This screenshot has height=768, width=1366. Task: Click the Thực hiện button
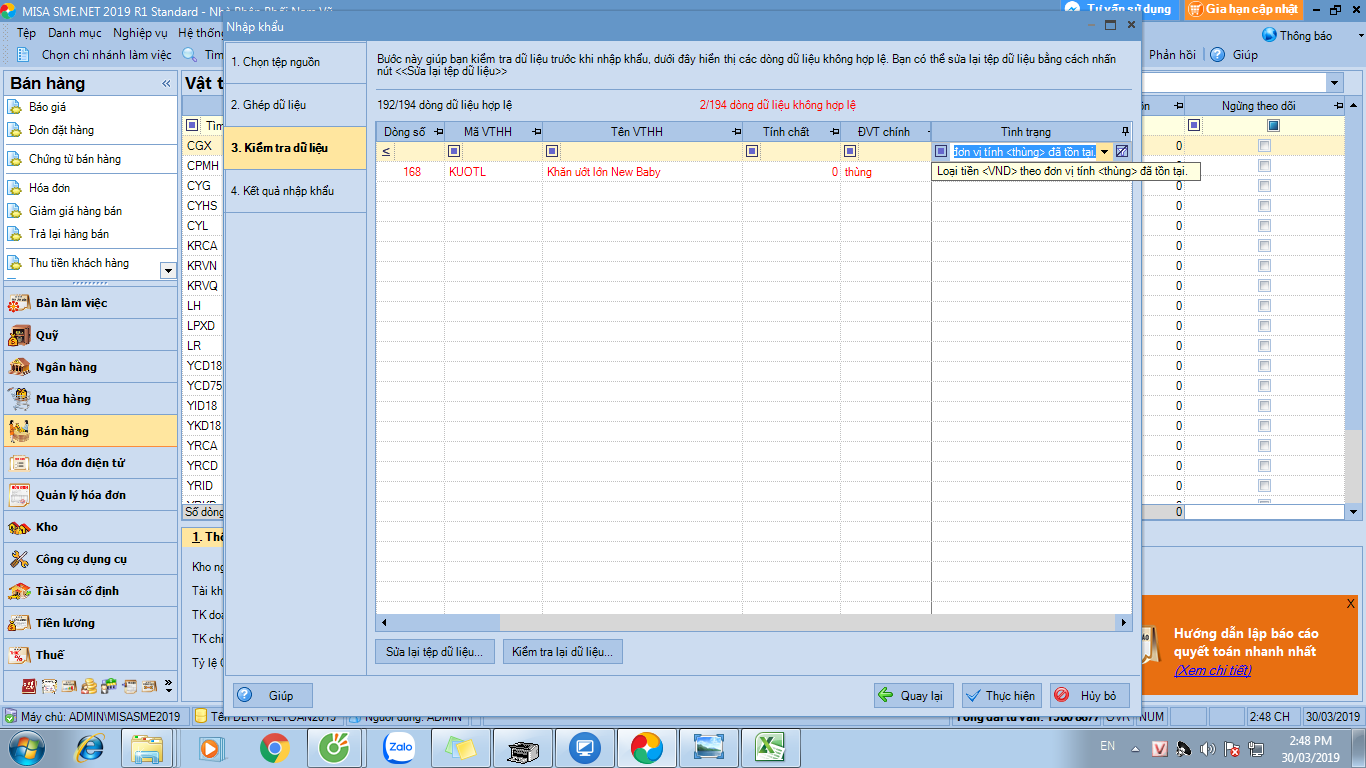(x=1001, y=696)
